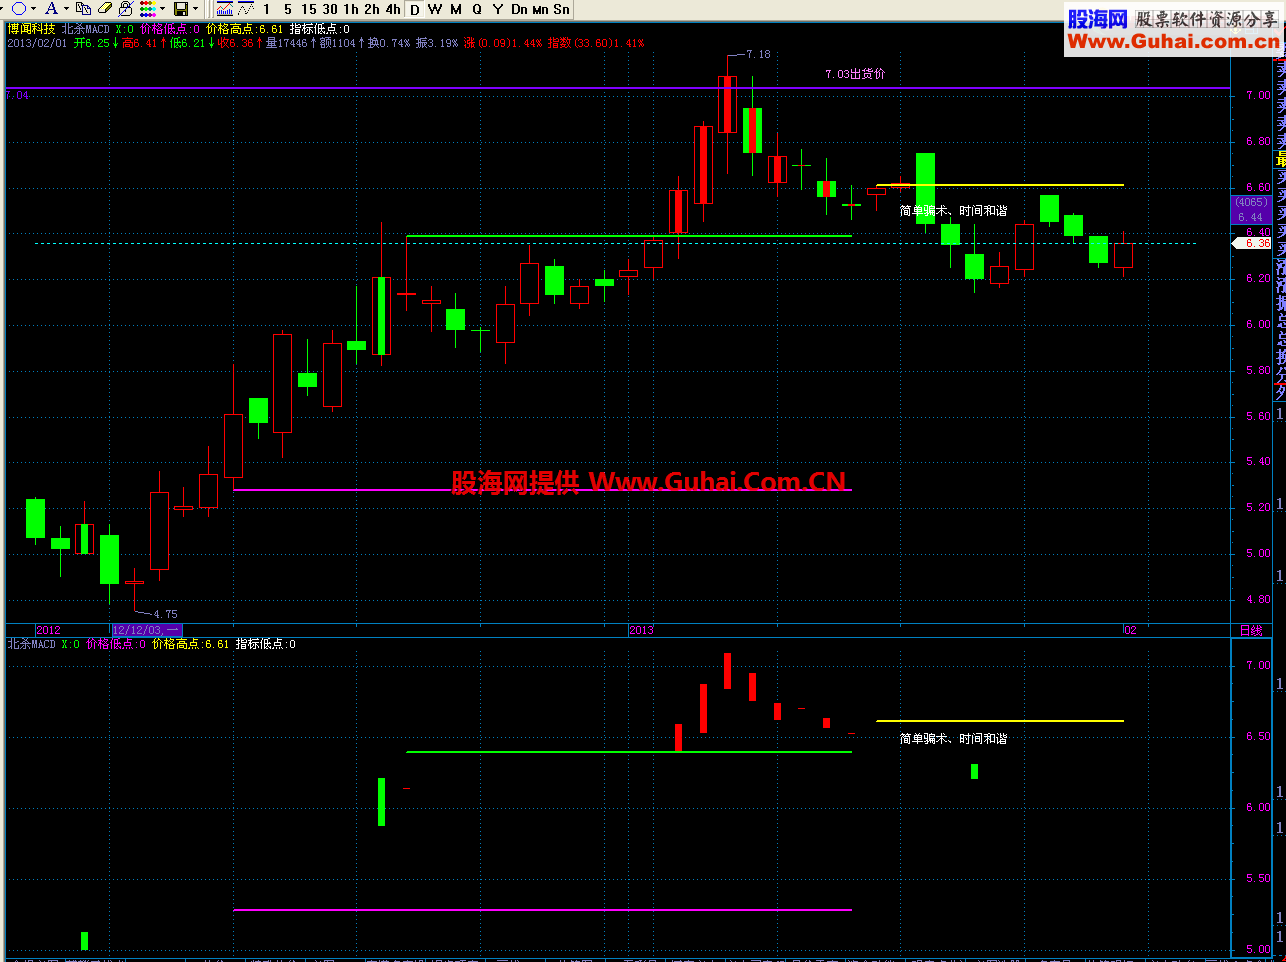
Task: Click the 7.04 line label at left
Action: (17, 95)
